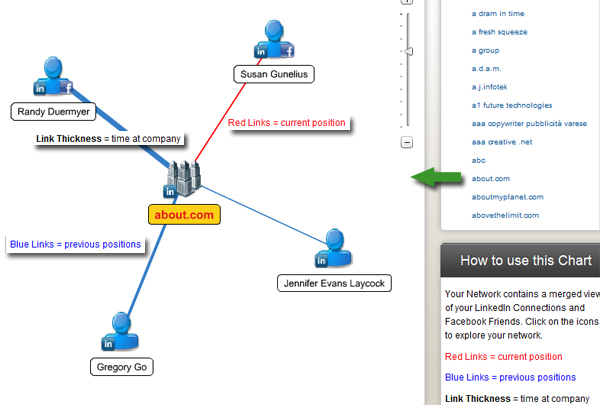Click Jennifer Evans Laycock's LinkedIn badge

[321, 261]
